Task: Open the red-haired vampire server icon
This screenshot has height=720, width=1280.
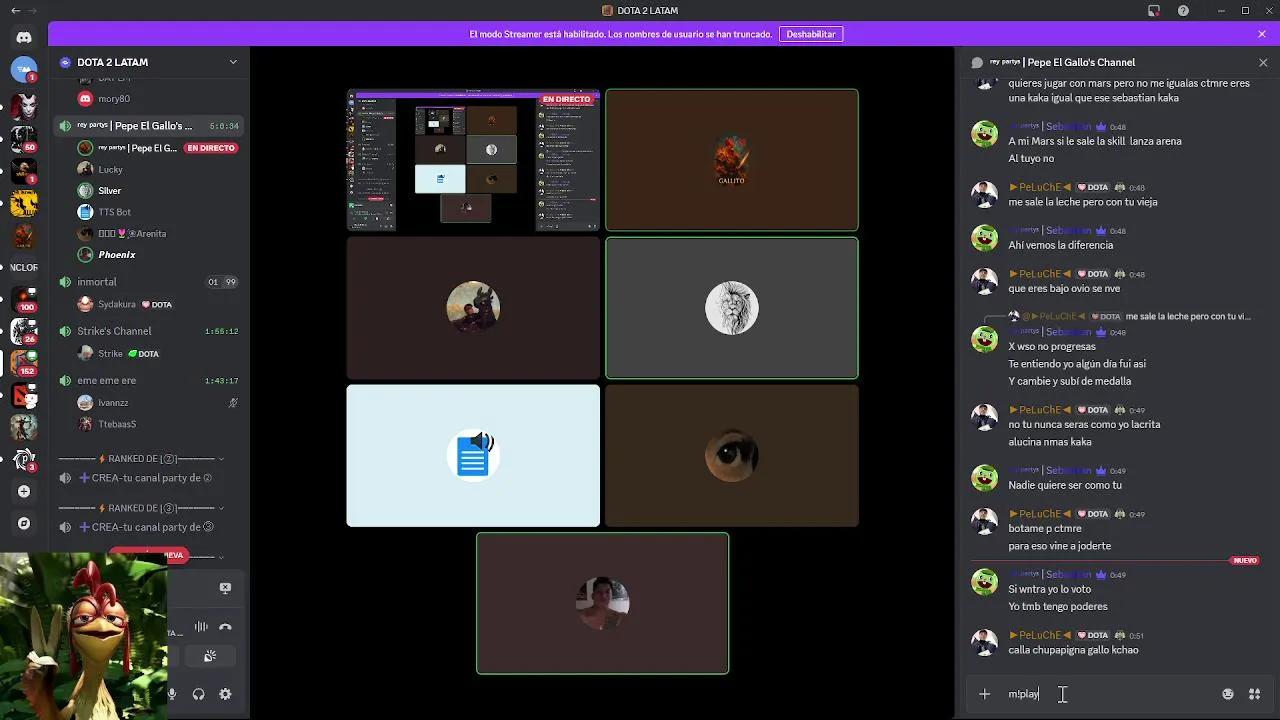Action: pyautogui.click(x=24, y=105)
